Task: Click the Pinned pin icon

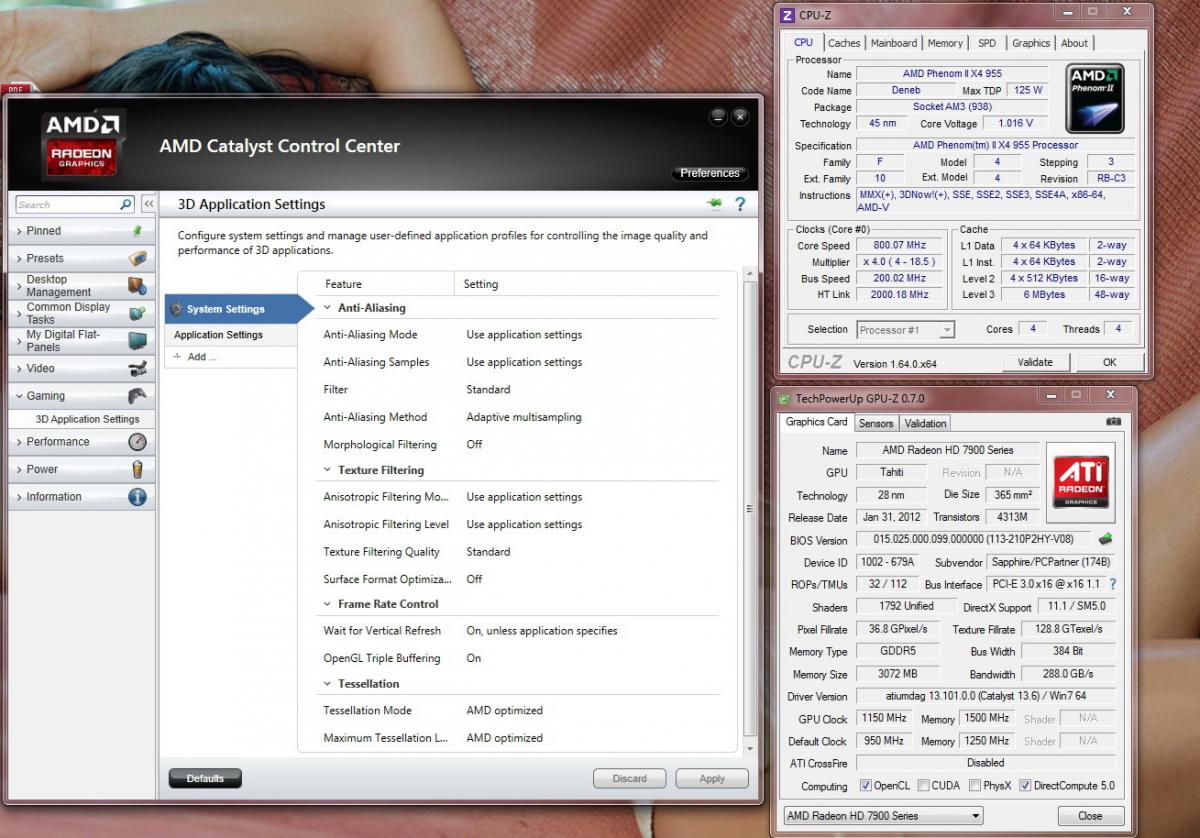Action: pyautogui.click(x=138, y=230)
